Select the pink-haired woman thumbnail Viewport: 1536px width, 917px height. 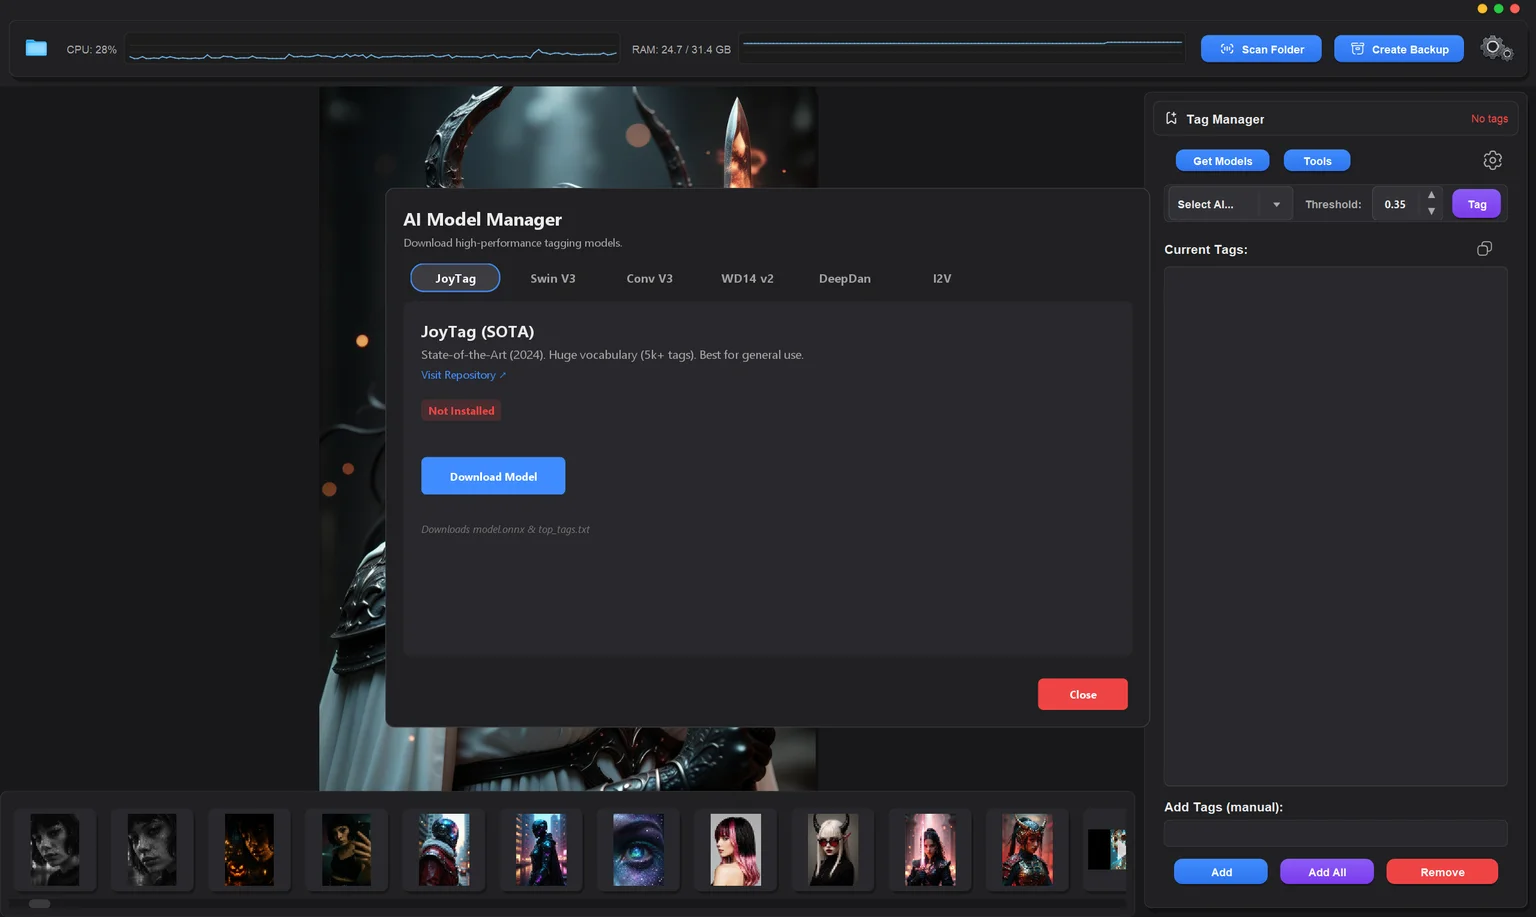[x=735, y=849]
